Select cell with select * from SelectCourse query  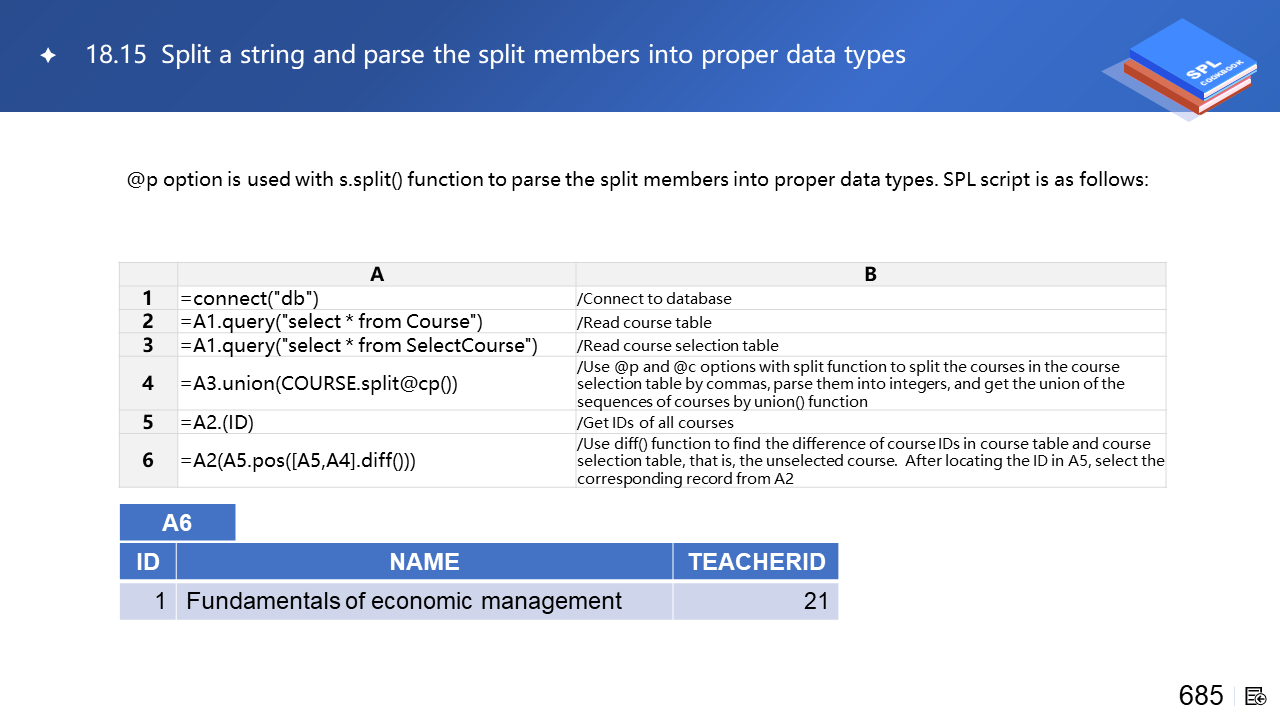click(377, 345)
